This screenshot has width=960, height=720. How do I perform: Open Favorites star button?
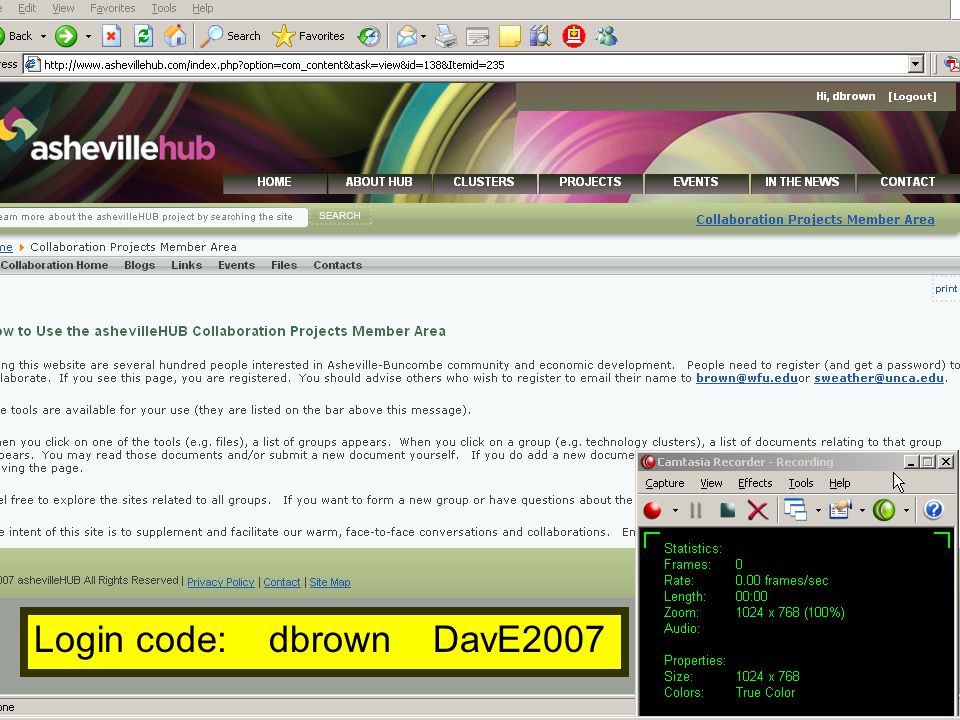[309, 36]
